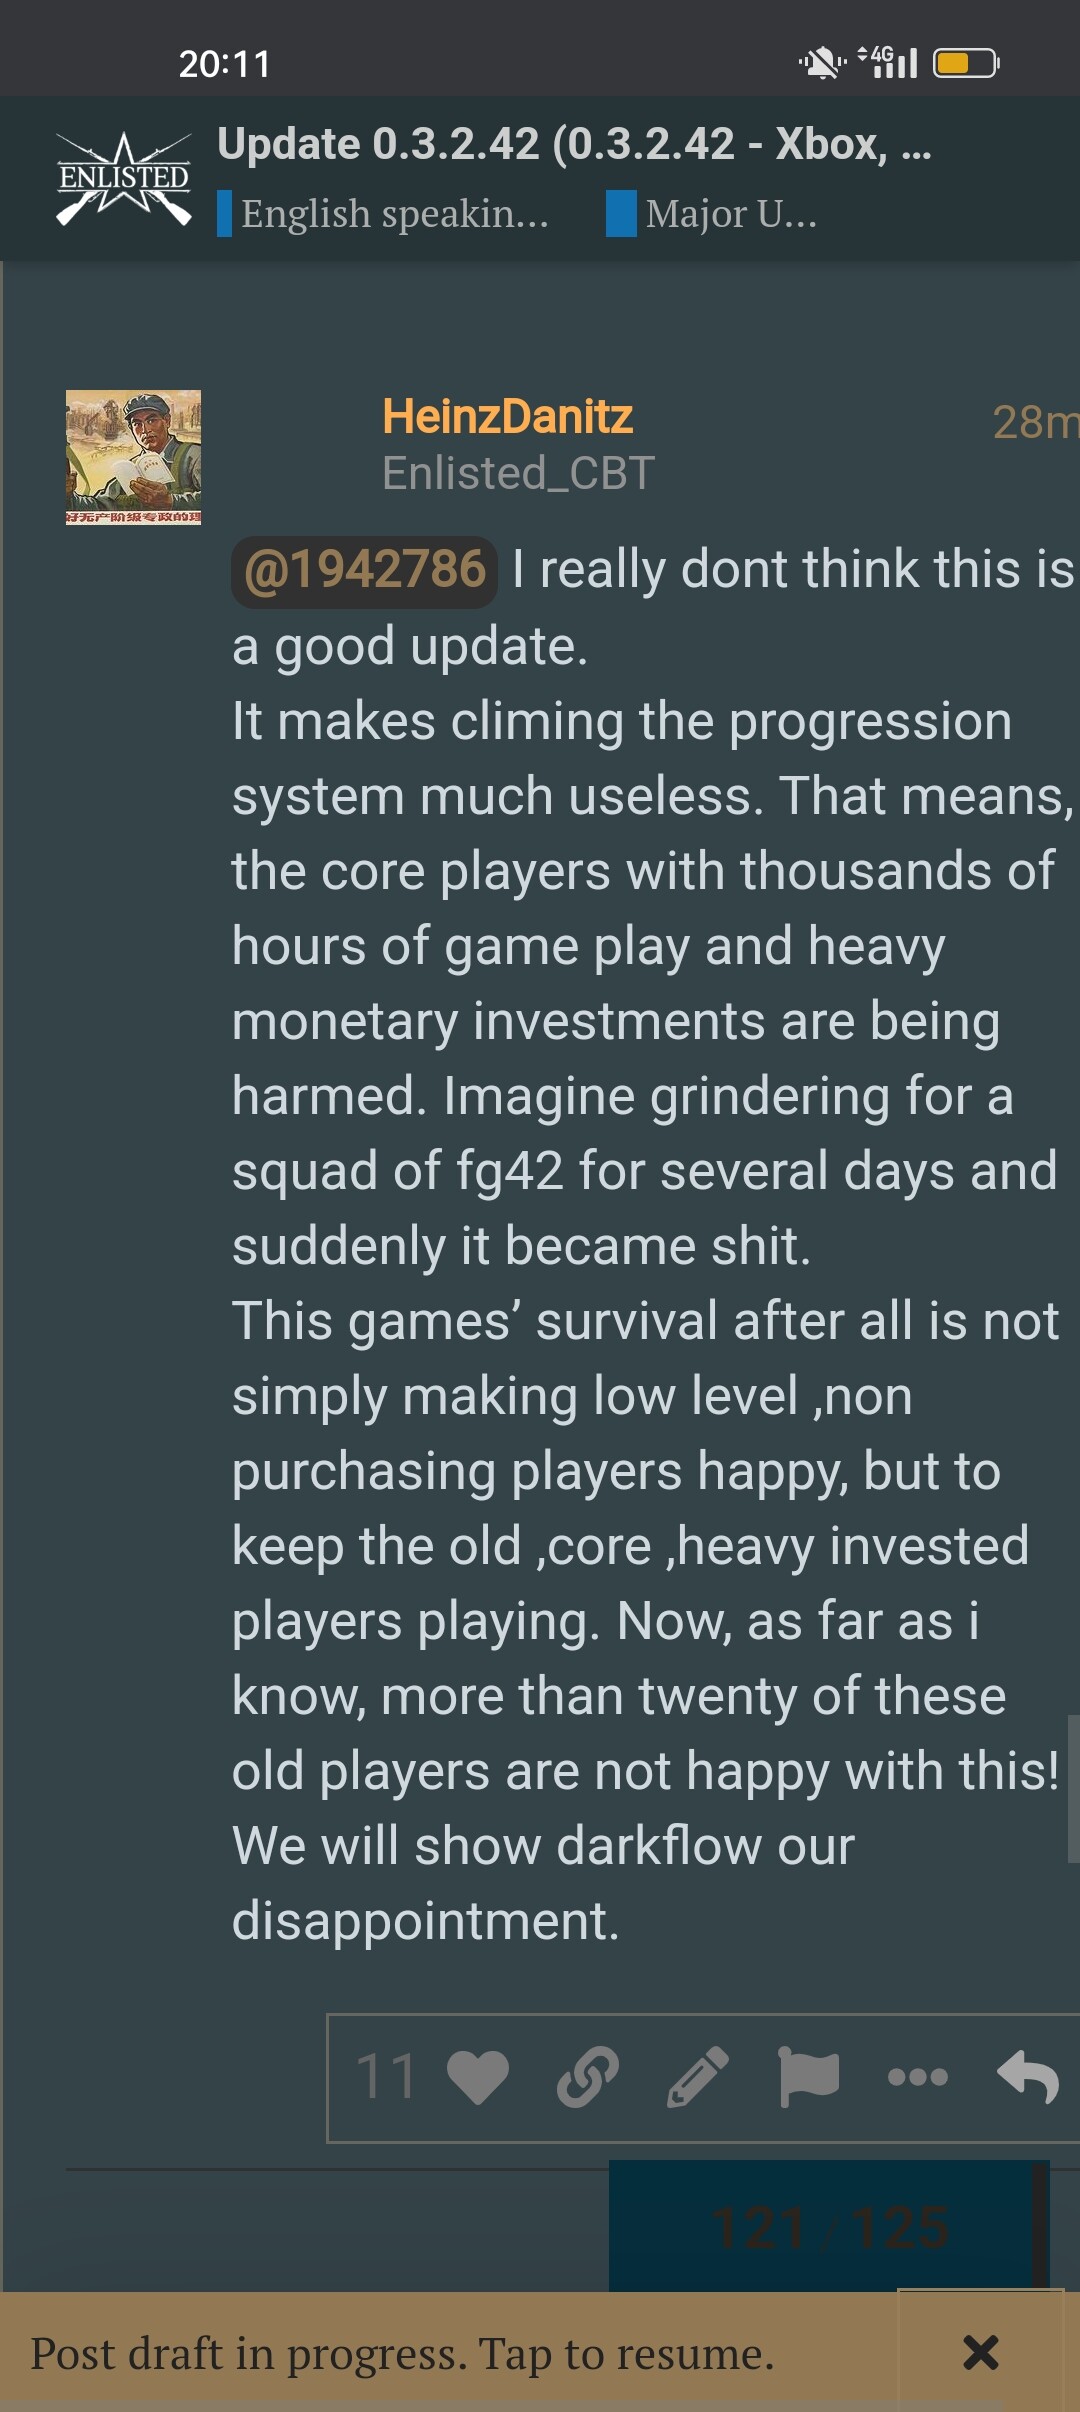
Task: Tap the 28m post timestamp
Action: [x=1034, y=422]
